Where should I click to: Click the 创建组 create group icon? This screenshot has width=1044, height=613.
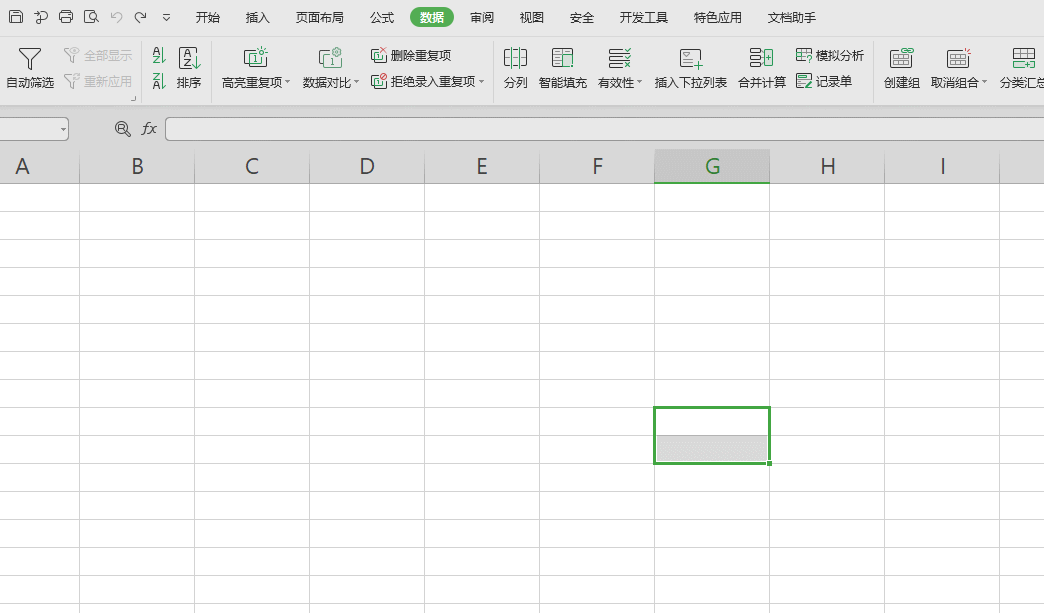pos(902,58)
